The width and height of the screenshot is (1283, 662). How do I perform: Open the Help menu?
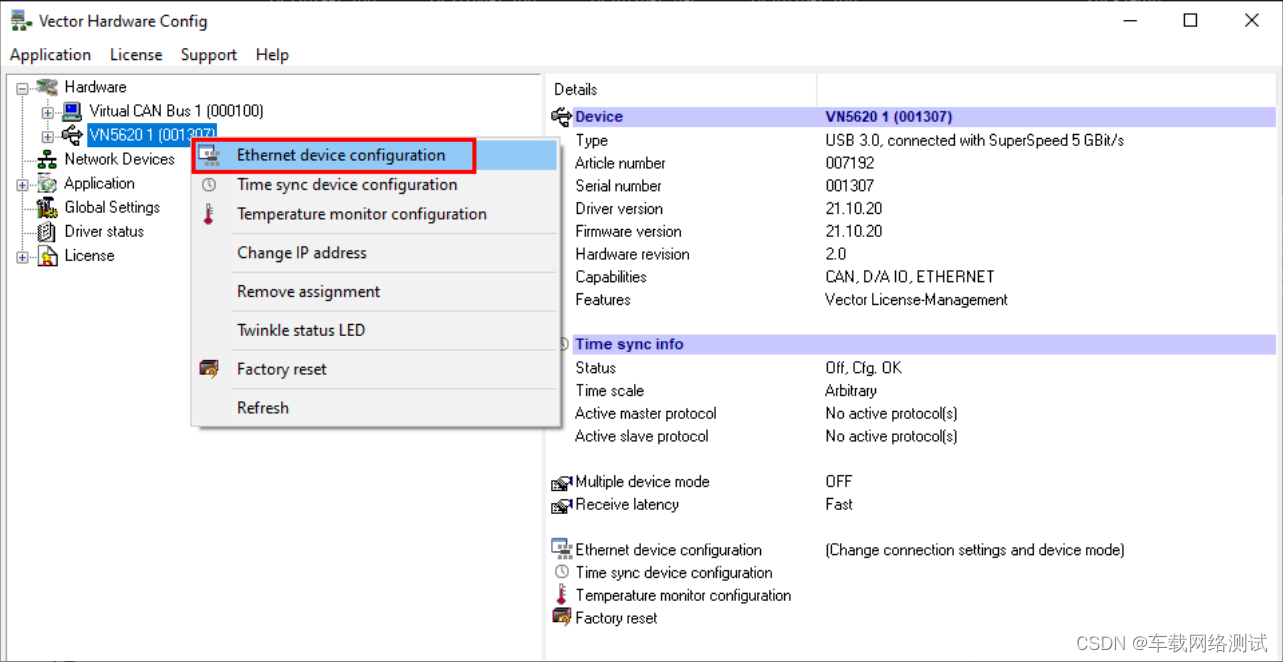272,55
